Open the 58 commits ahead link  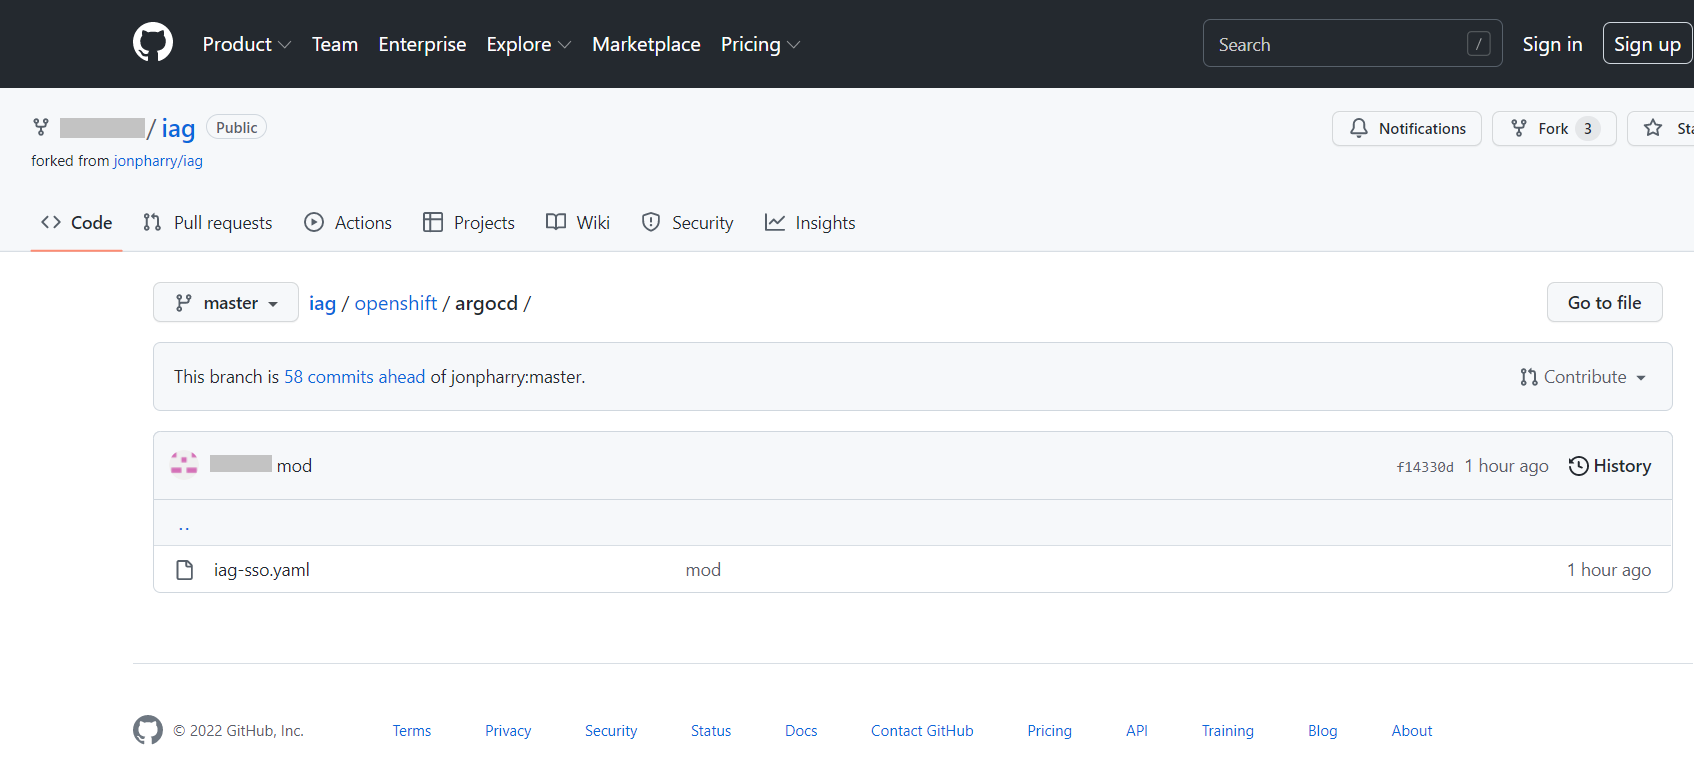pos(354,377)
